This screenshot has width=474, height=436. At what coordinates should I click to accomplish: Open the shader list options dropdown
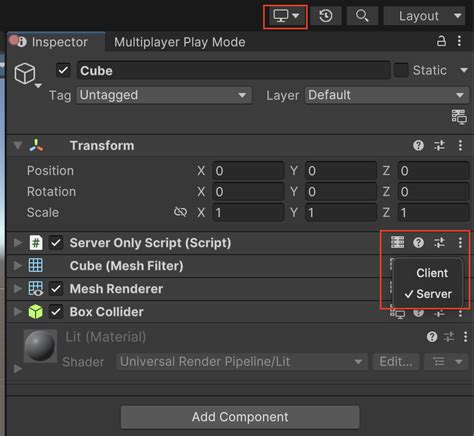click(x=447, y=362)
